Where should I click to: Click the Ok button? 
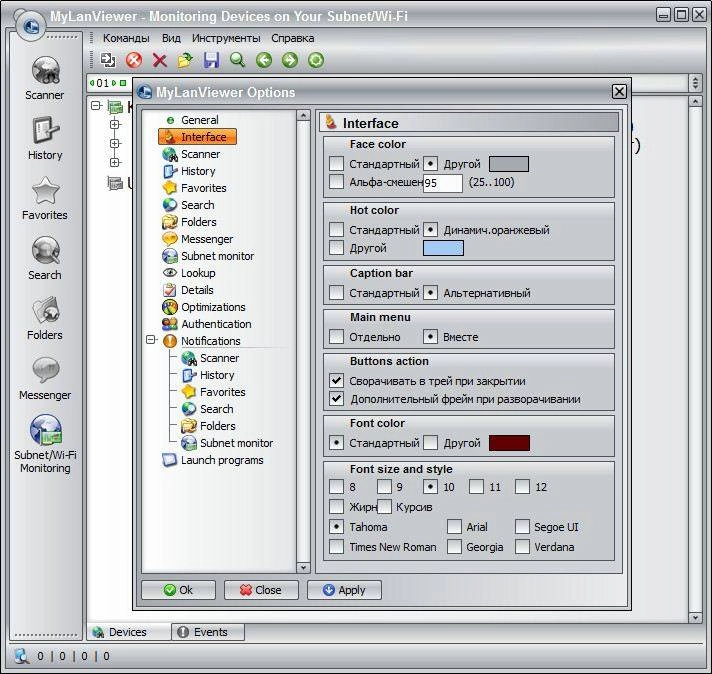pos(178,590)
